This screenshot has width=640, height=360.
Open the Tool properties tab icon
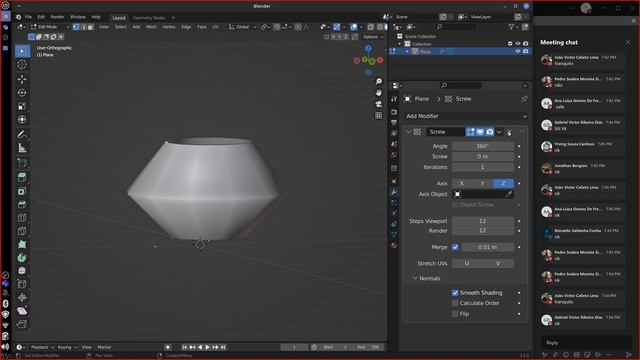coord(394,99)
